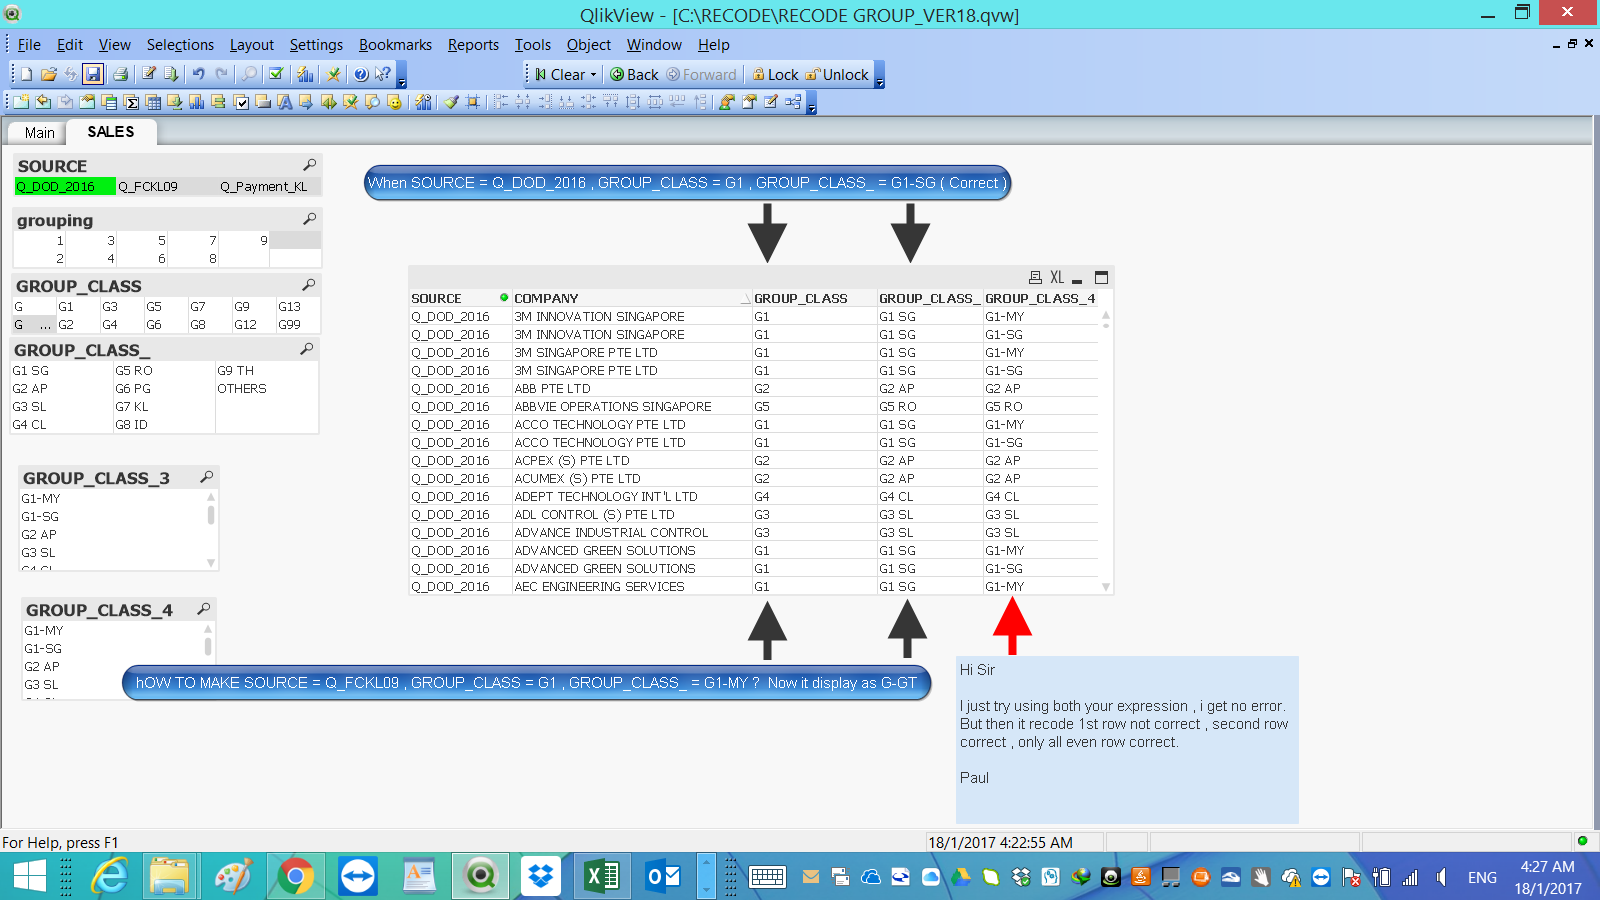Screen dimensions: 1600x900
Task: Open Dropbox from the taskbar
Action: [x=541, y=877]
